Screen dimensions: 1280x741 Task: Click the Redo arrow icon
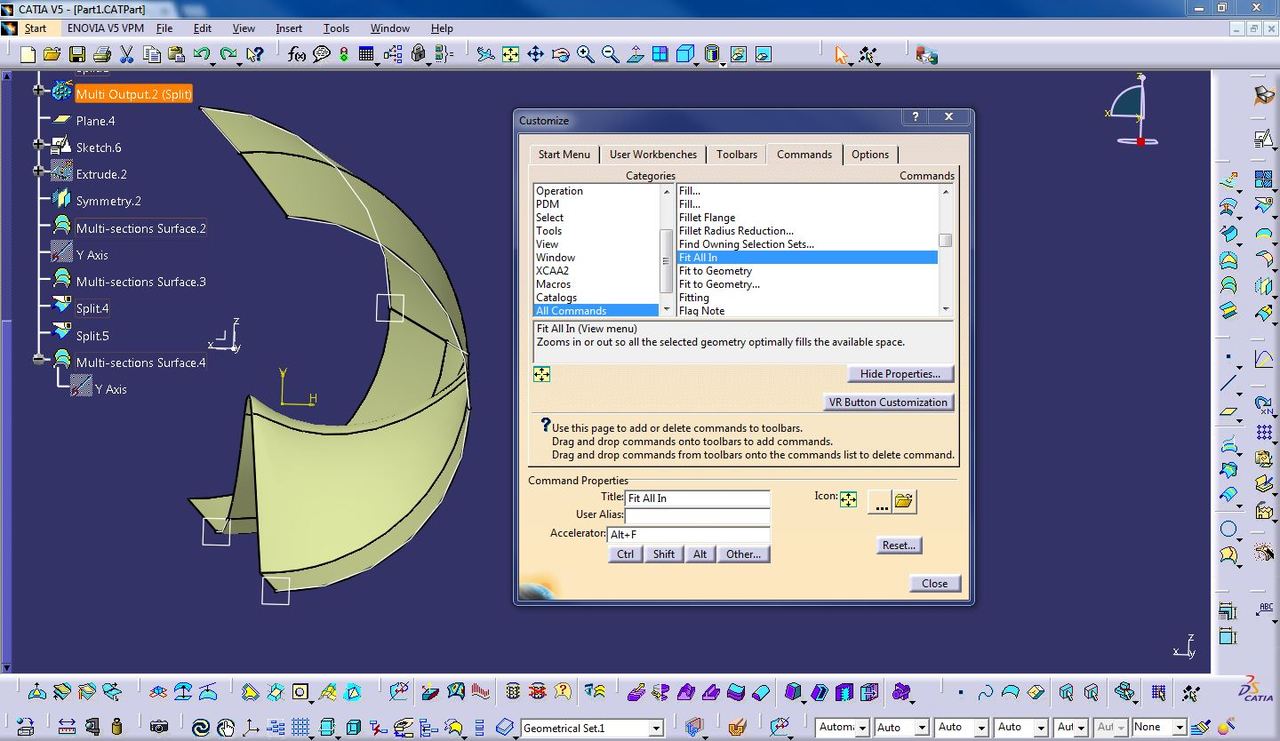[229, 54]
